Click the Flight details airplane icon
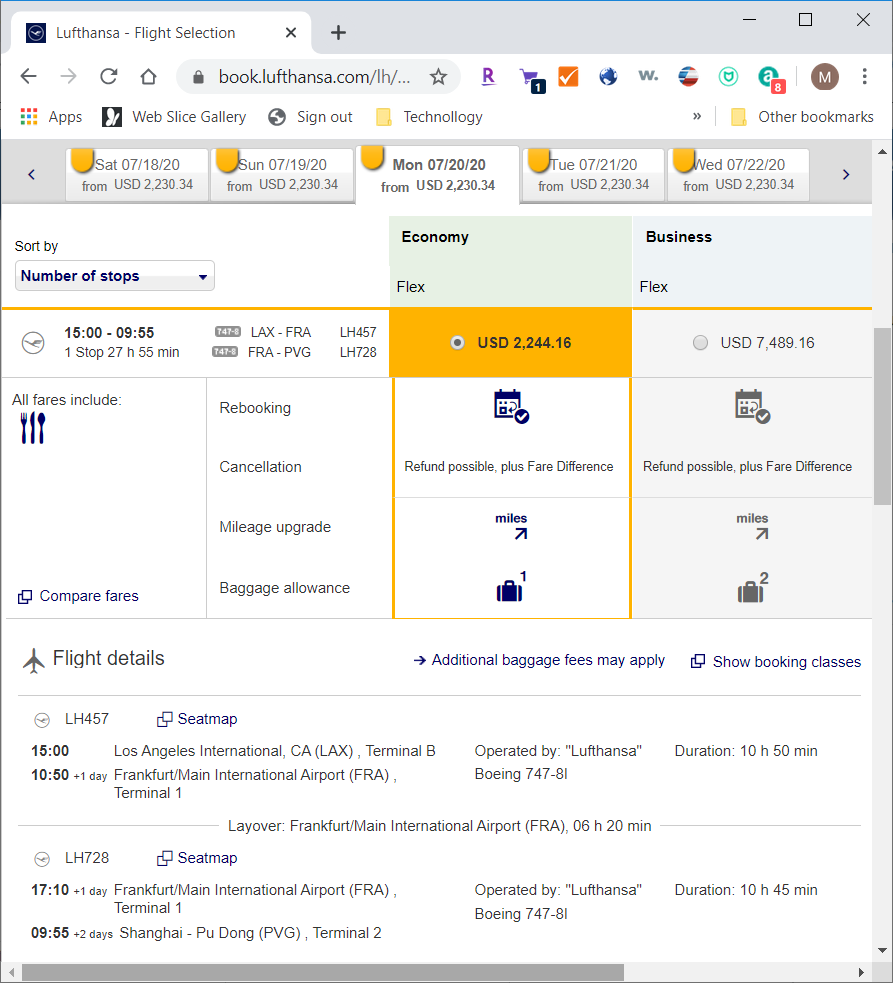The image size is (893, 983). click(34, 660)
